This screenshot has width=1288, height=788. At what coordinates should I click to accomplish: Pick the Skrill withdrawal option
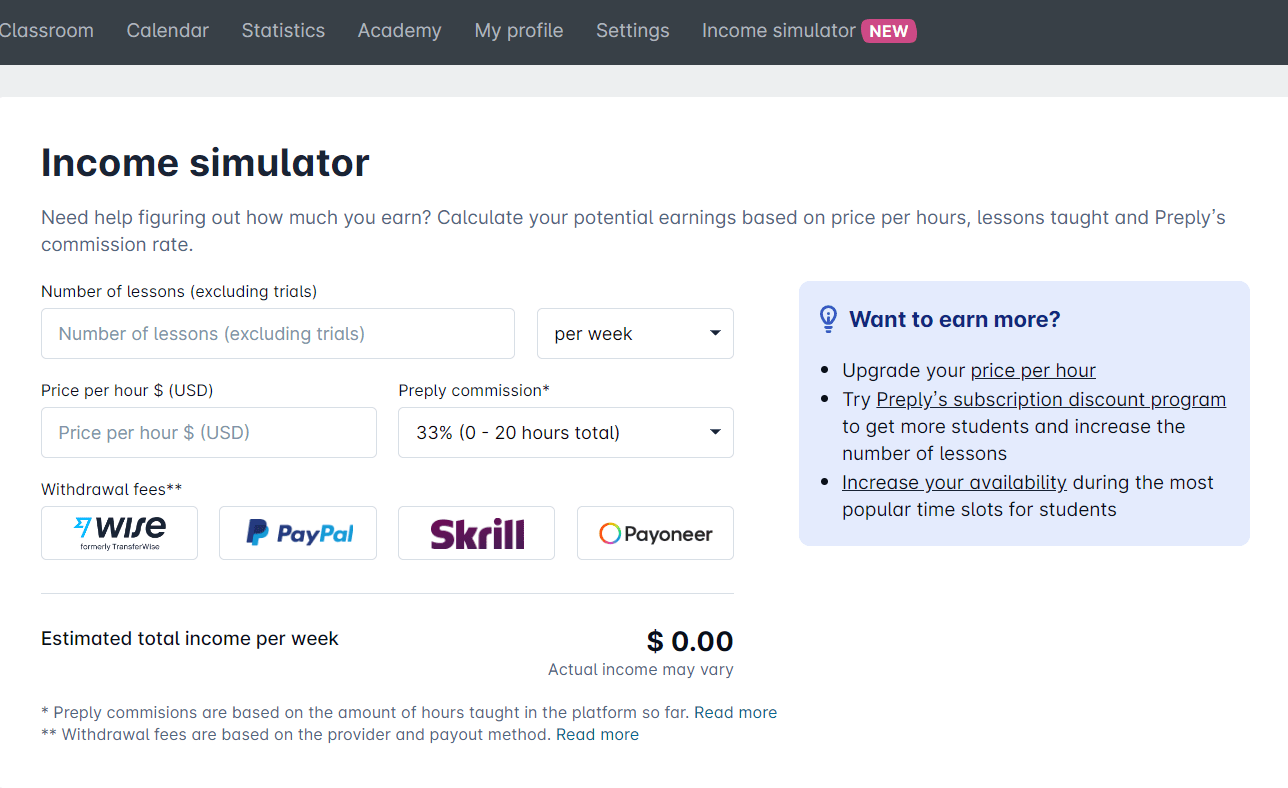coord(476,533)
